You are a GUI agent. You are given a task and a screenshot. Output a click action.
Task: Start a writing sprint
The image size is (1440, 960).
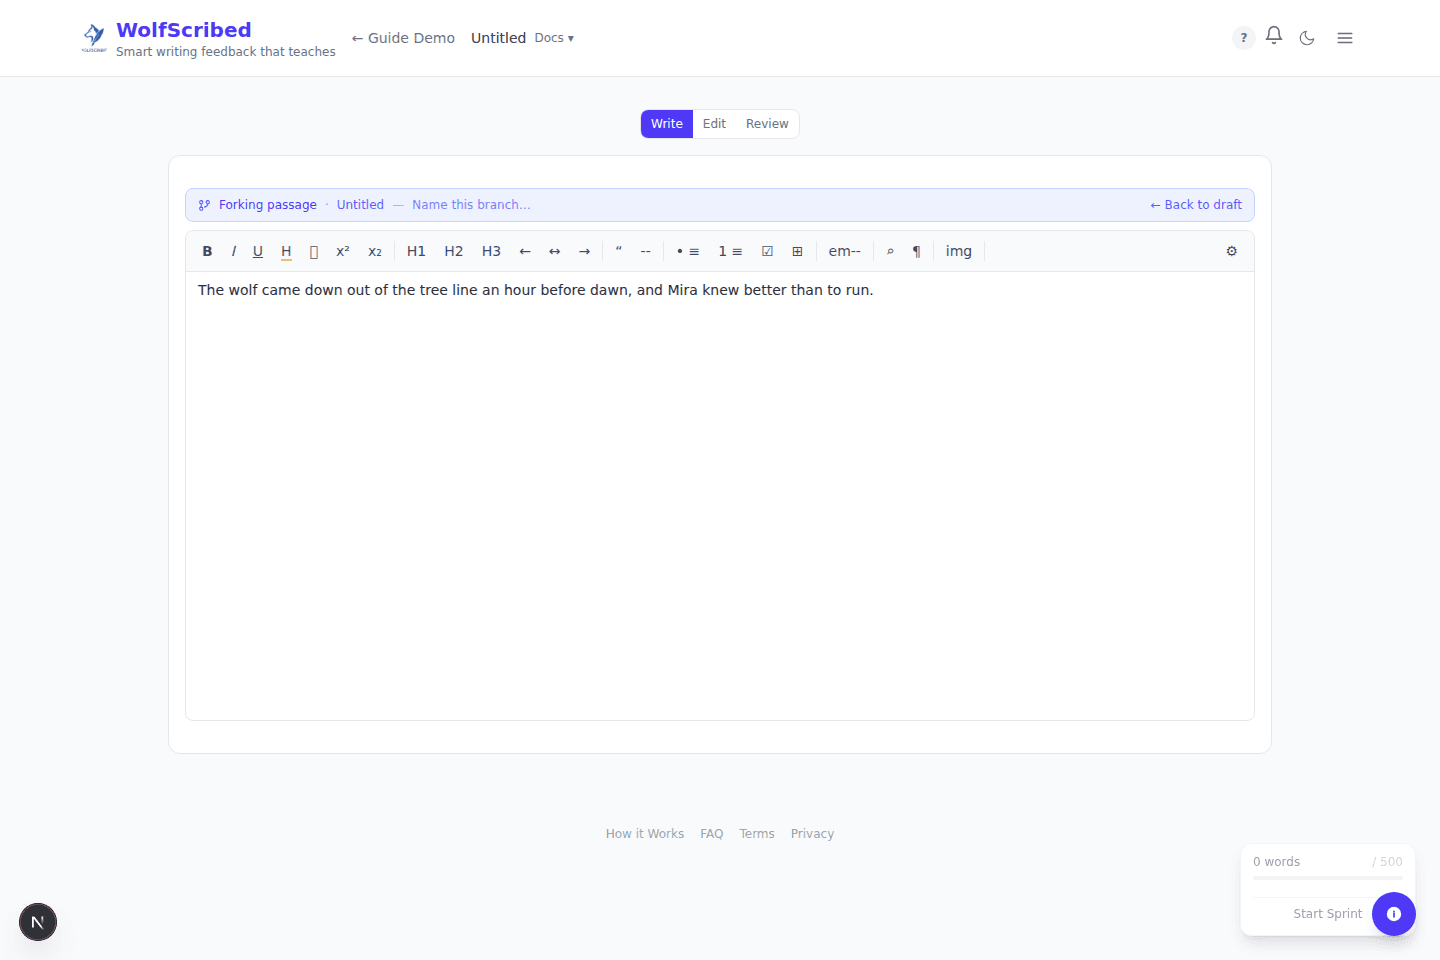coord(1327,914)
